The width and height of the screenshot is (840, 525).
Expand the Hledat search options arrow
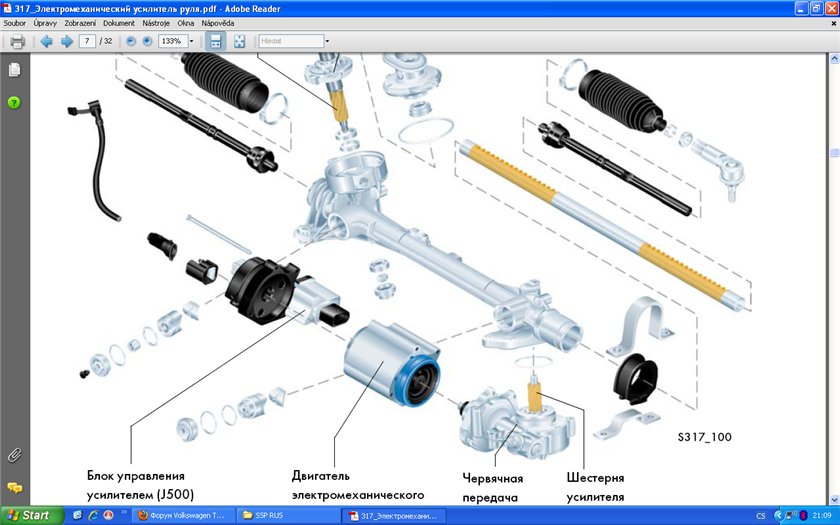(327, 41)
